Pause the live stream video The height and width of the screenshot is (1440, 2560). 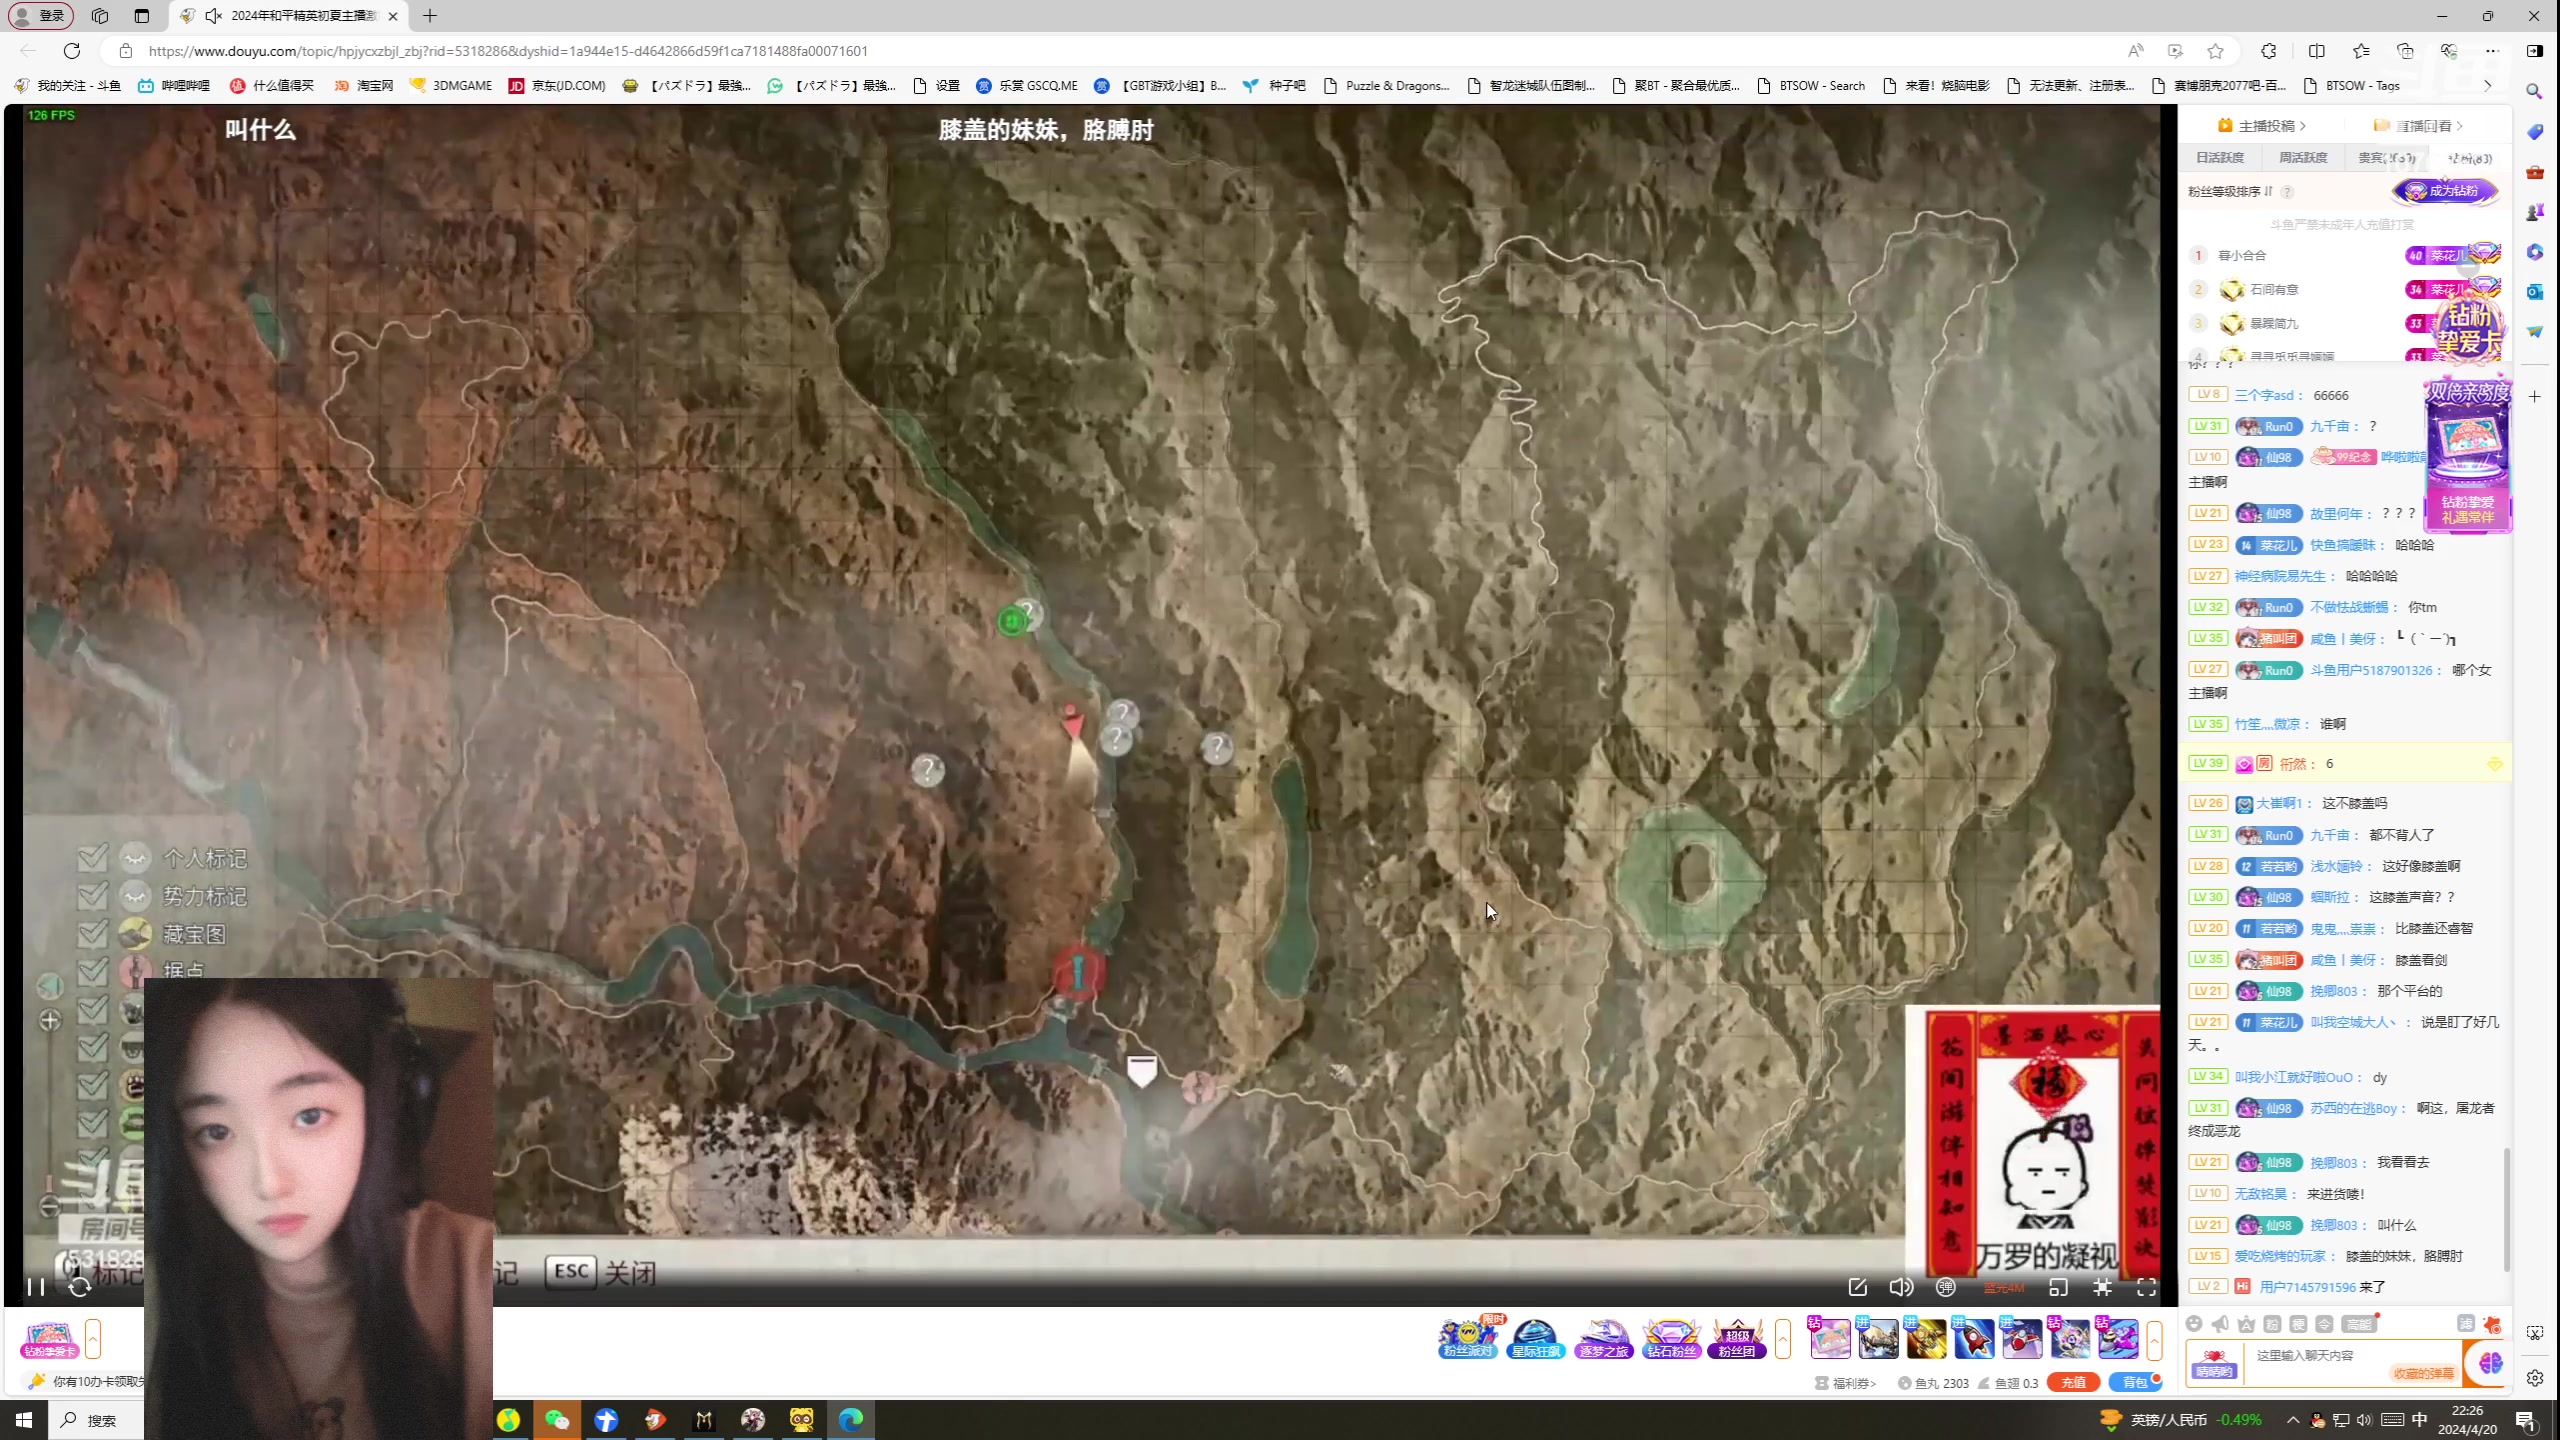[36, 1287]
